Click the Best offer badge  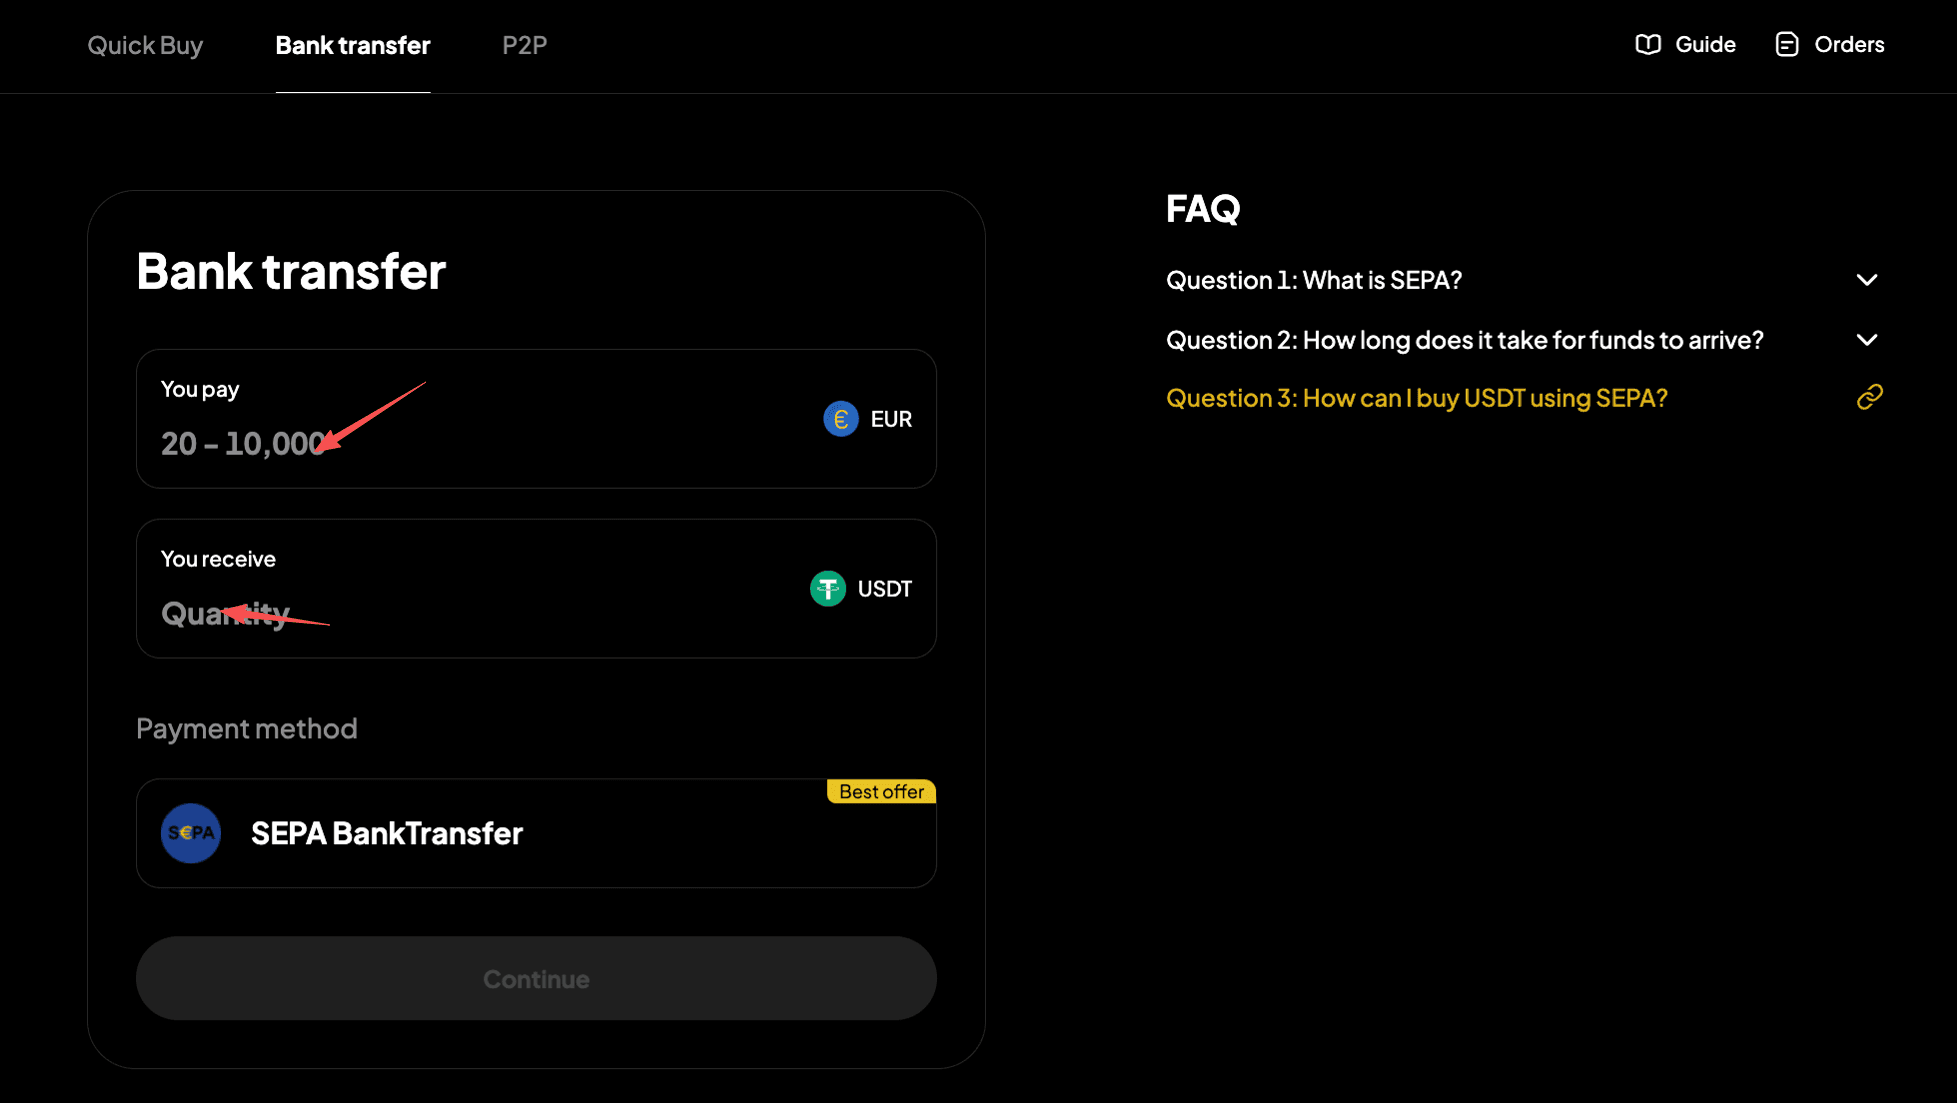pos(881,791)
